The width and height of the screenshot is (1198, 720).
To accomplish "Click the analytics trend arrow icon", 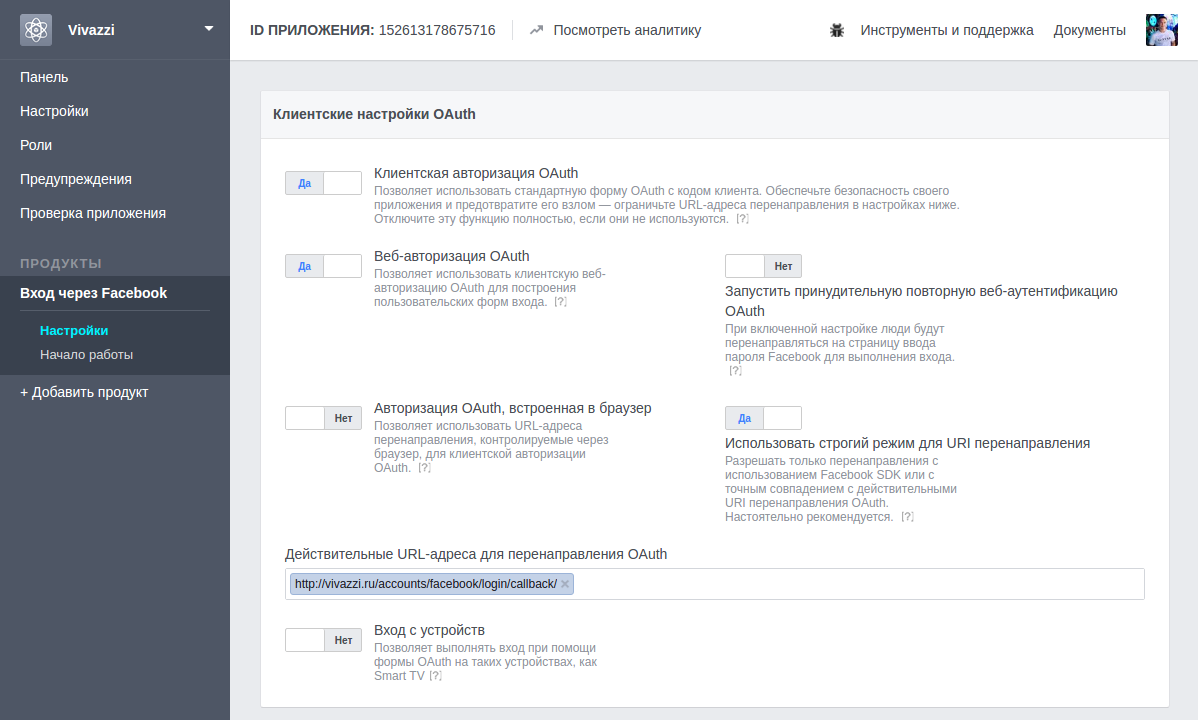I will (x=536, y=30).
